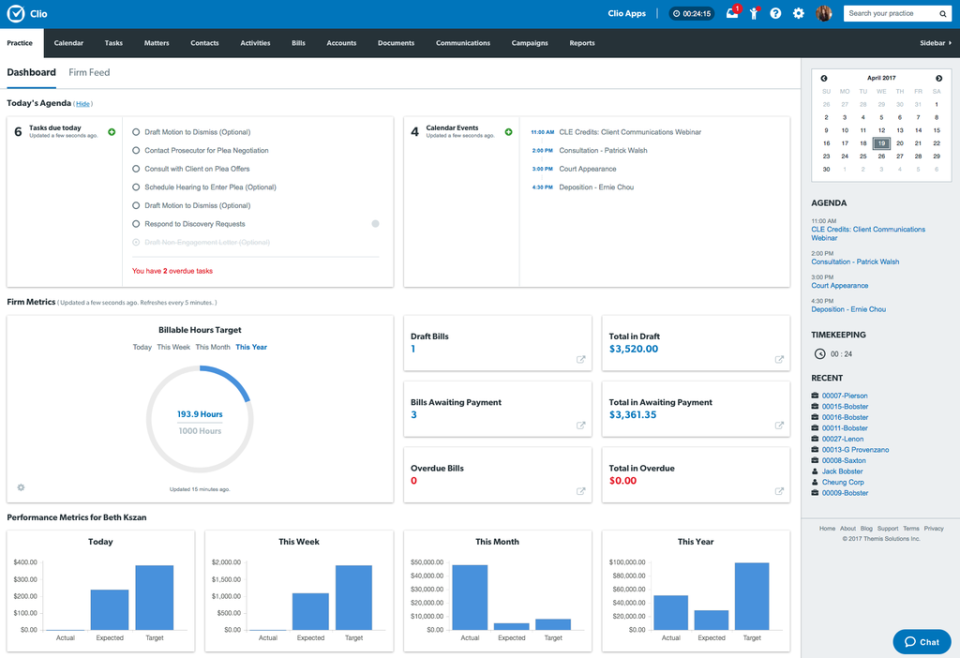Go to previous month in mini calendar
Viewport: 960px width, 658px height.
(824, 77)
